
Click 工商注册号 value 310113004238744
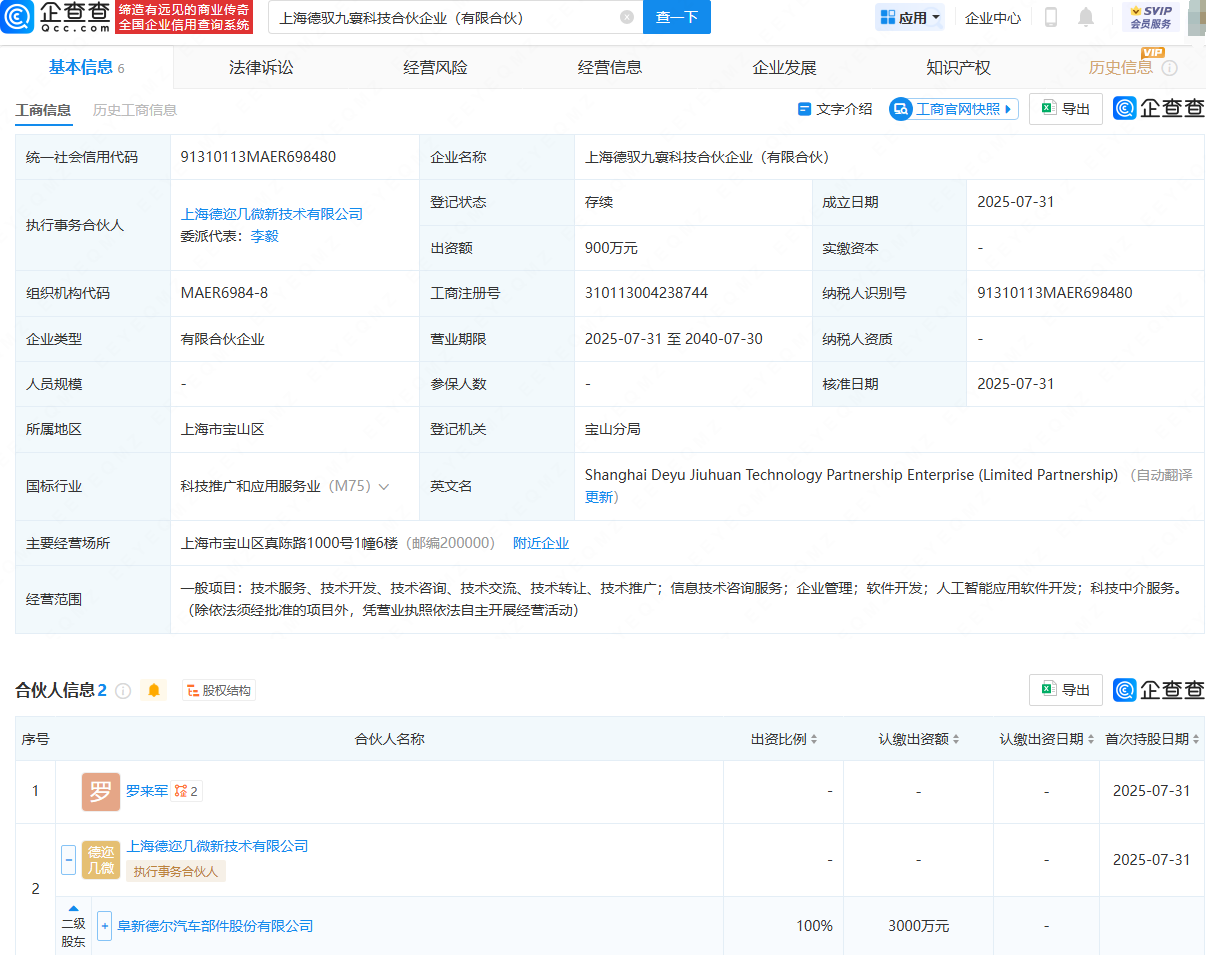(646, 293)
